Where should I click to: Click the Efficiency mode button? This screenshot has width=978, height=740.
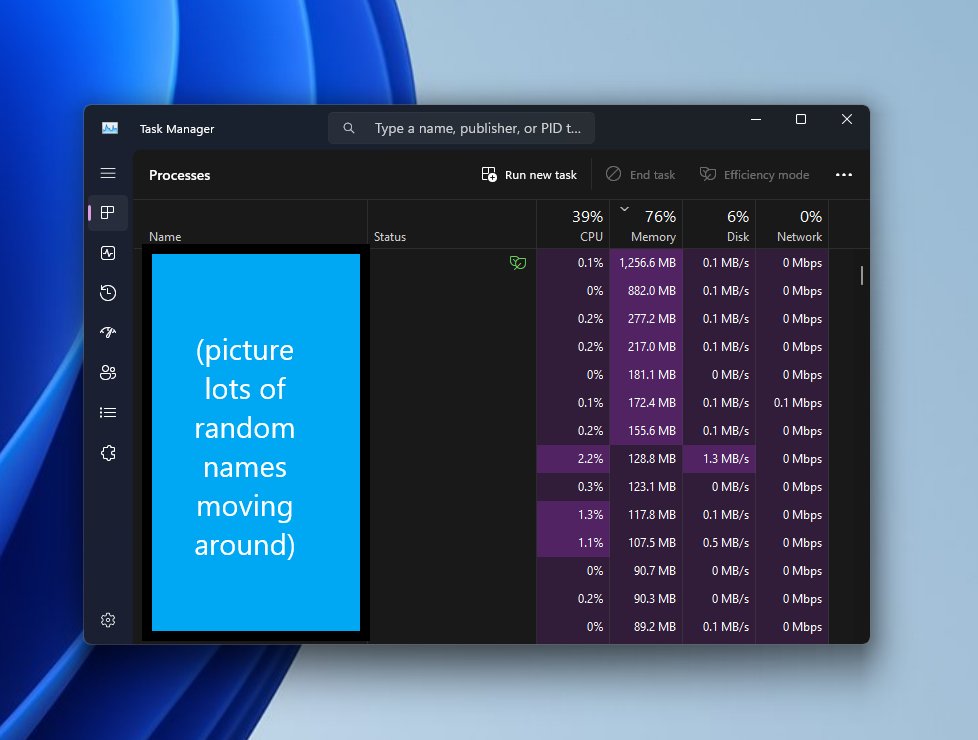pos(754,175)
